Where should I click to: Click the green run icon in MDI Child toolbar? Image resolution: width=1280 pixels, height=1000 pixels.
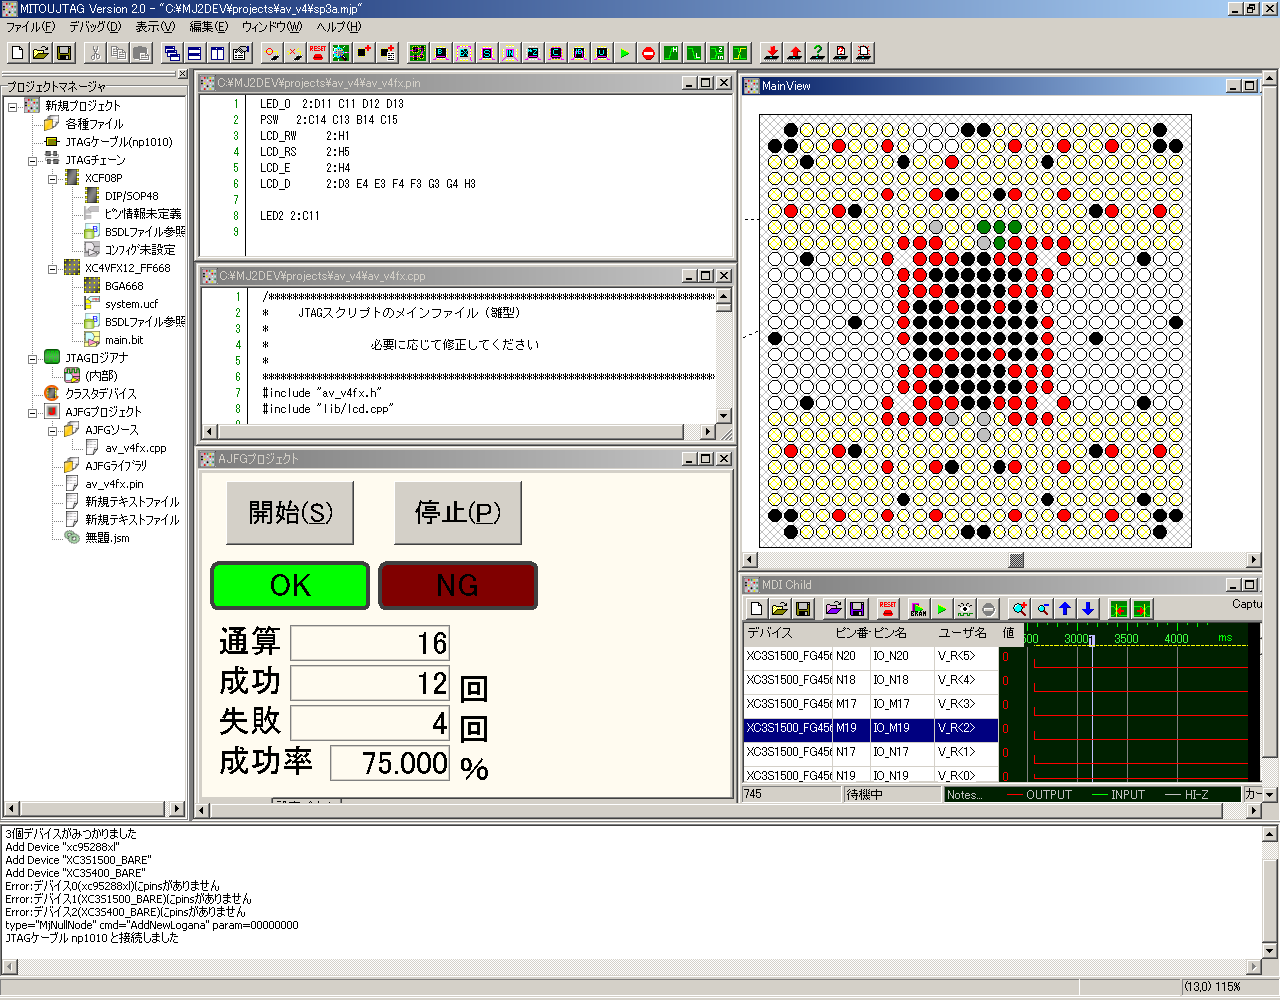(941, 609)
